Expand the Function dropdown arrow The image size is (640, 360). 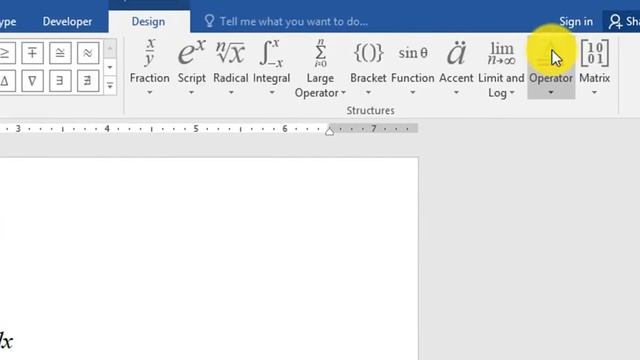413,93
